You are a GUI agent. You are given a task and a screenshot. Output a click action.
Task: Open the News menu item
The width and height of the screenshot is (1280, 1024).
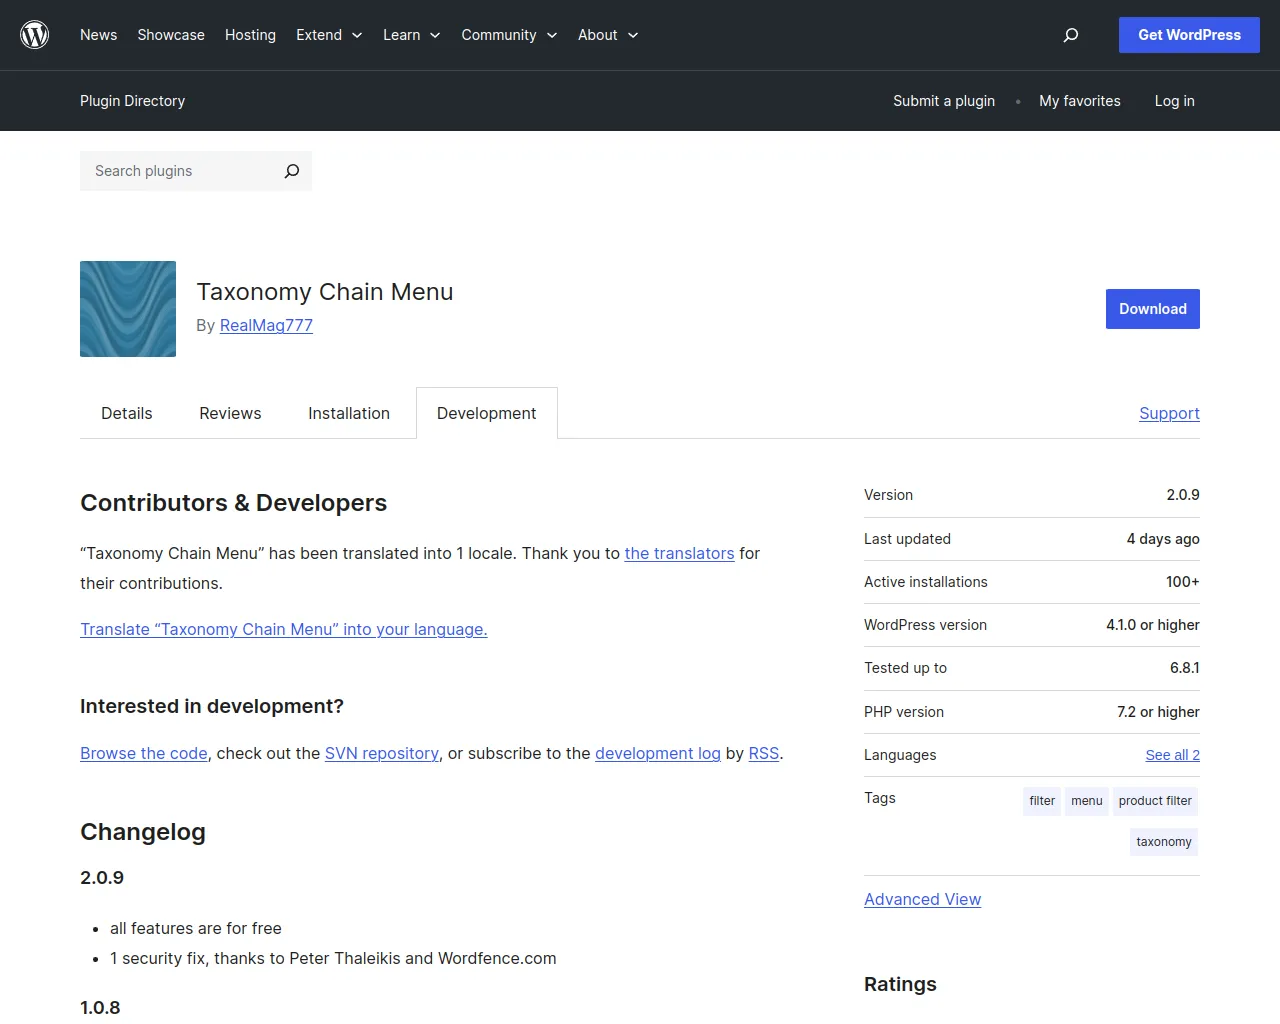[98, 35]
